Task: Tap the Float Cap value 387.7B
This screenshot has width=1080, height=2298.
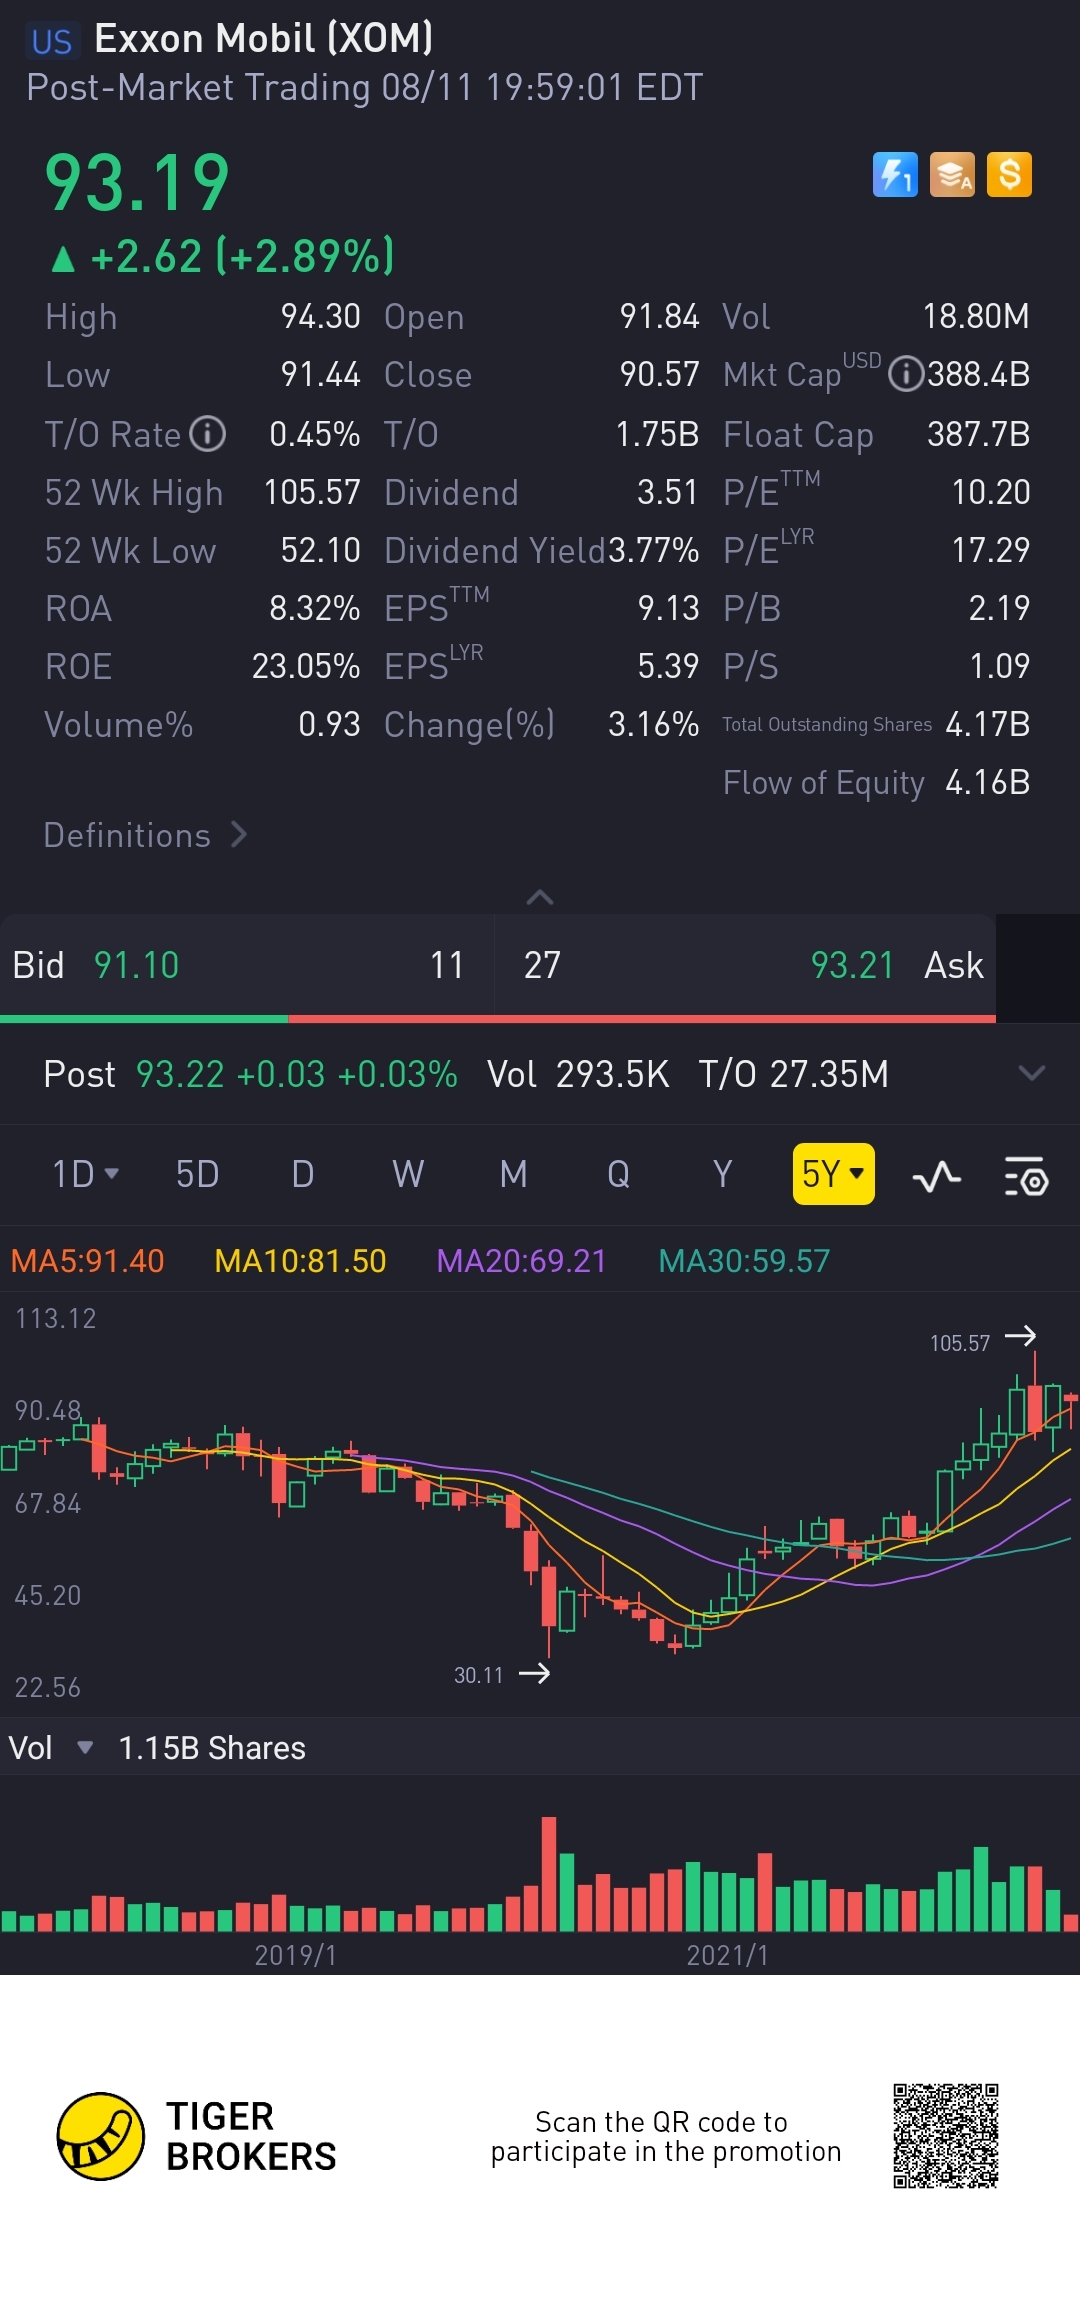Action: (x=978, y=434)
